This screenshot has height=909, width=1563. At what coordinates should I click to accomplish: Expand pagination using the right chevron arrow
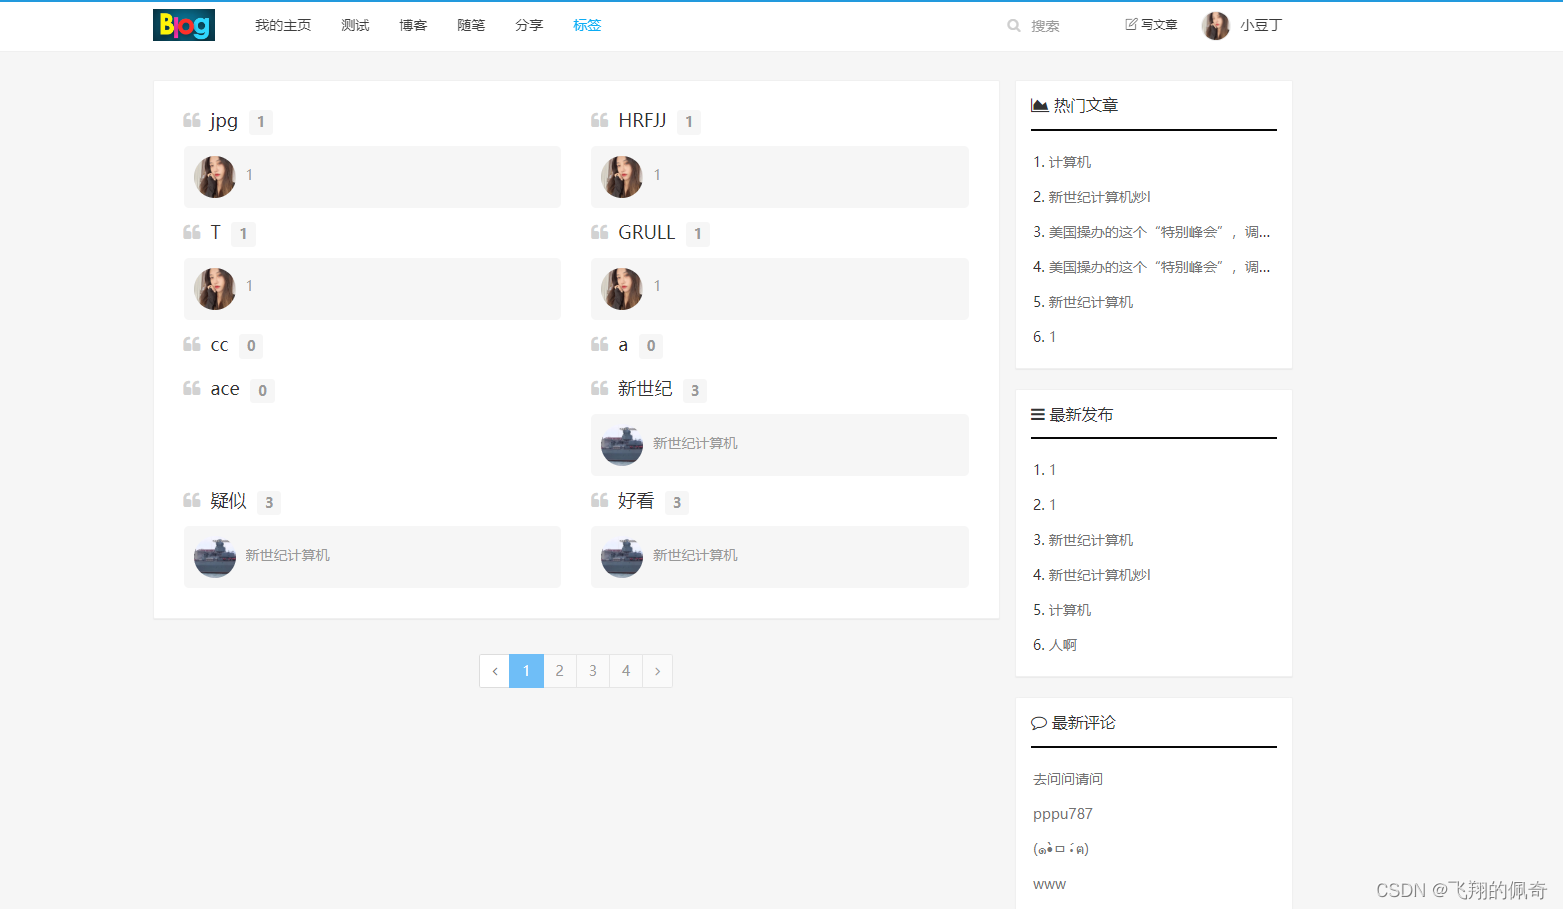(x=657, y=671)
